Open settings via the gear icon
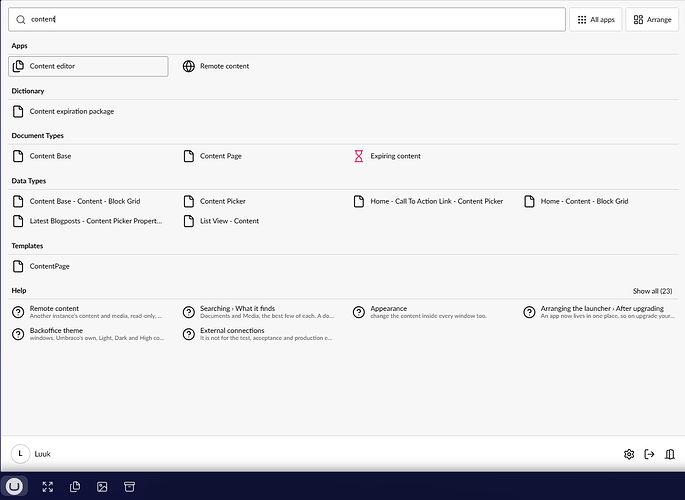Viewport: 685px width, 500px height. (629, 454)
